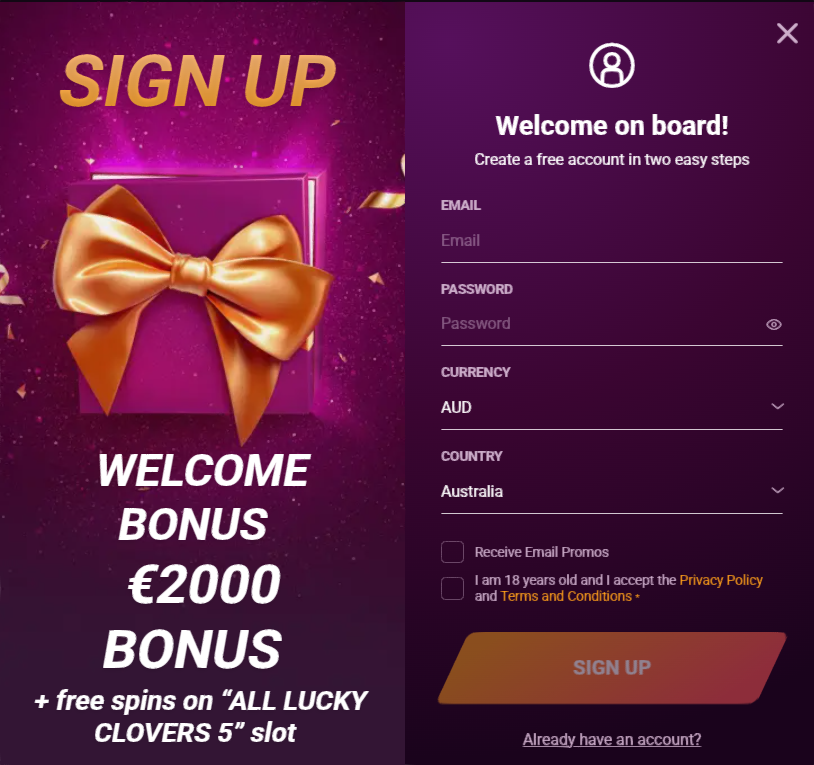Open the AUD currency selector
This screenshot has height=765, width=814.
pyautogui.click(x=612, y=407)
